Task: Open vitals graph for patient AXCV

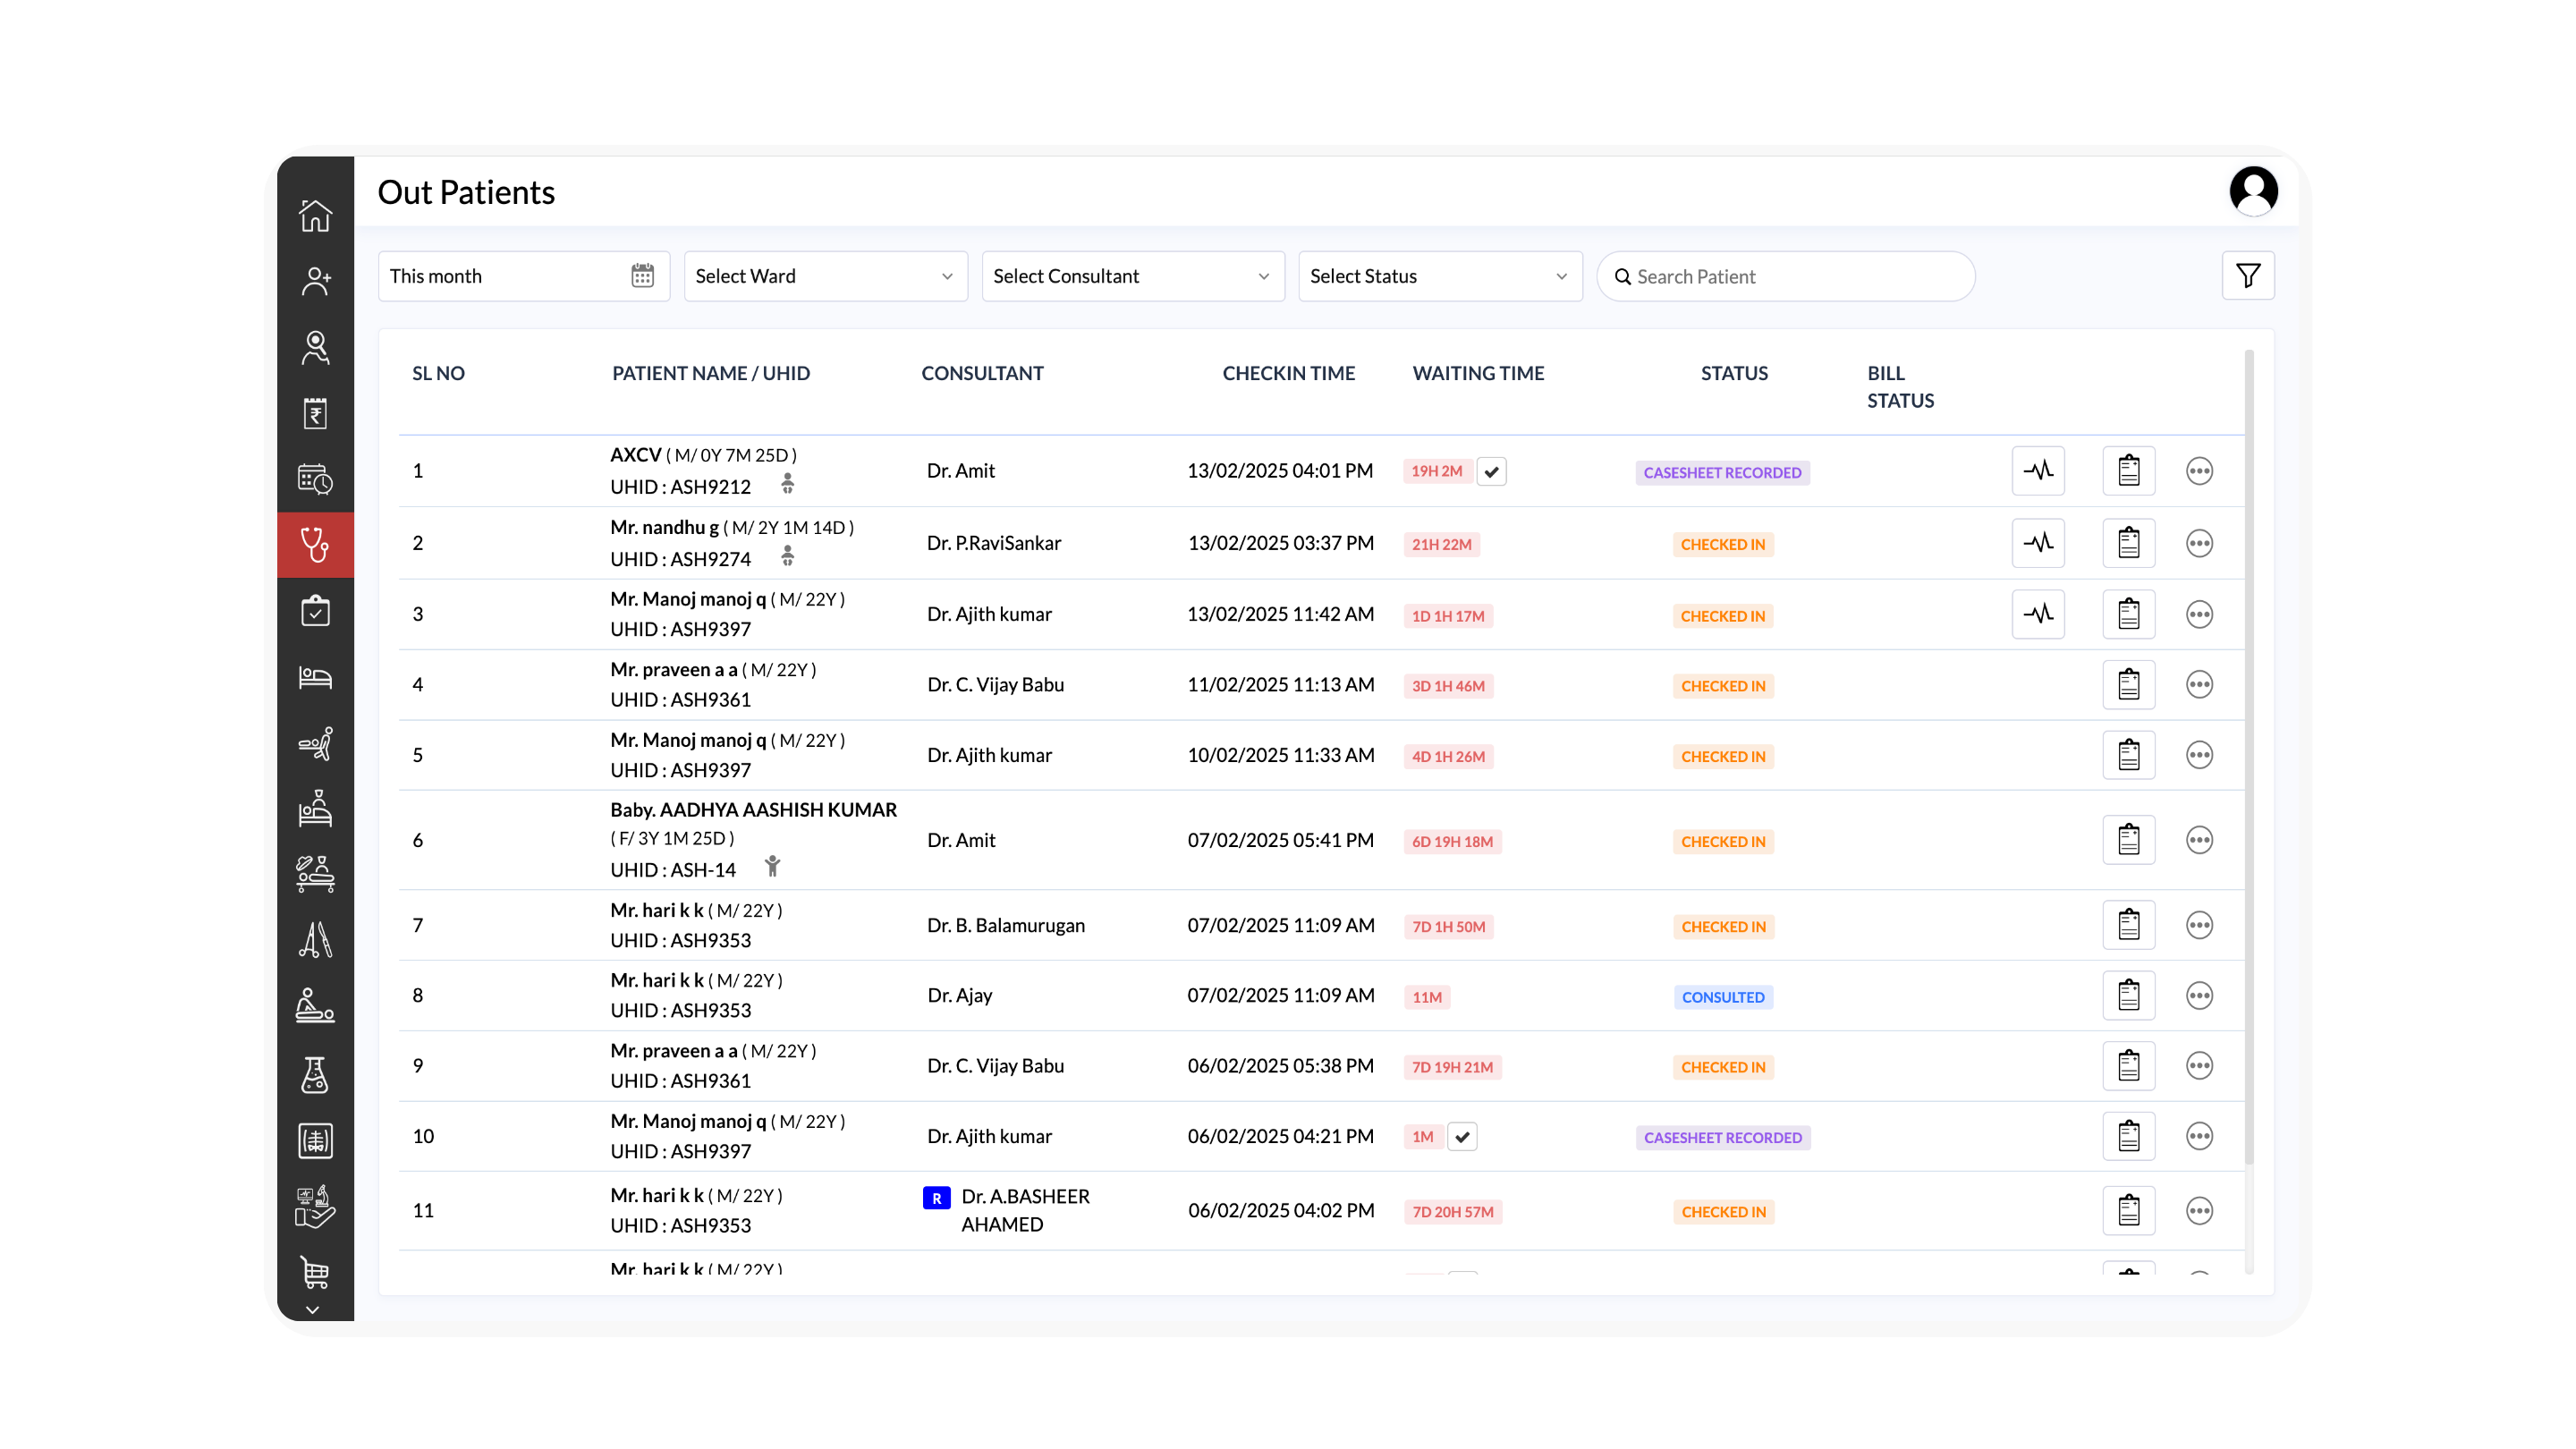Action: coord(2039,470)
